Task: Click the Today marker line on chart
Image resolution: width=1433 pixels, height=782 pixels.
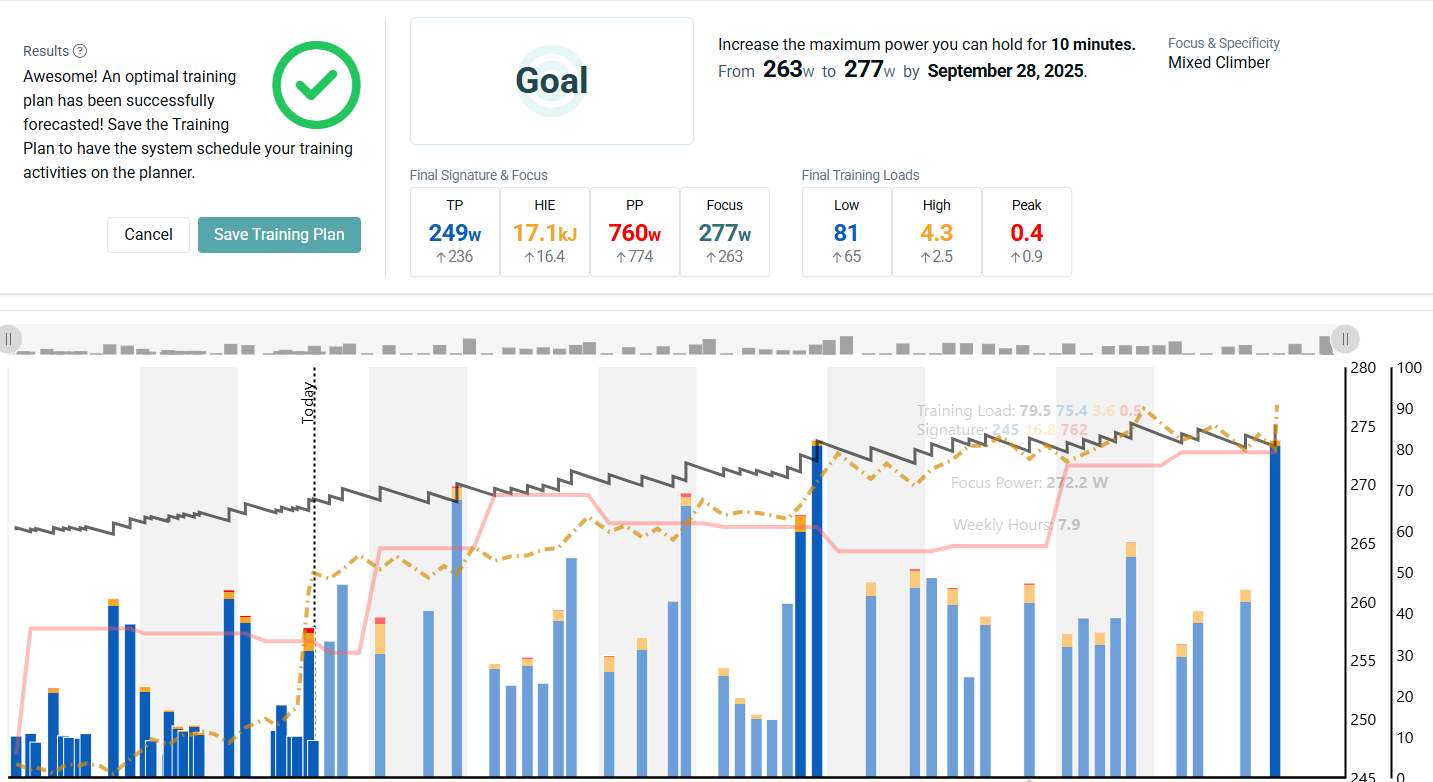Action: 314,570
